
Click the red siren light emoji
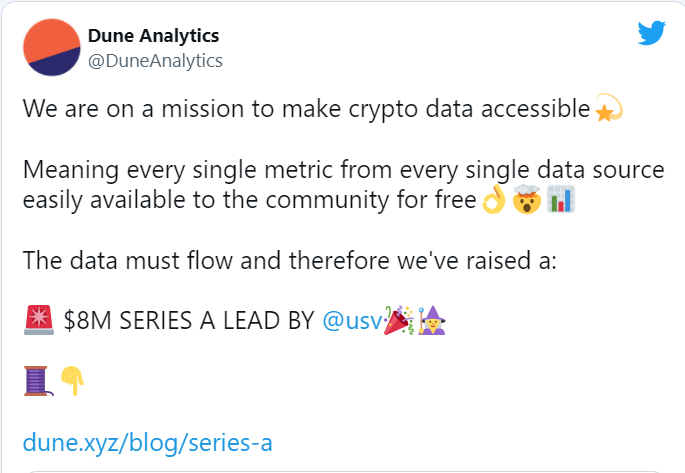tap(39, 320)
